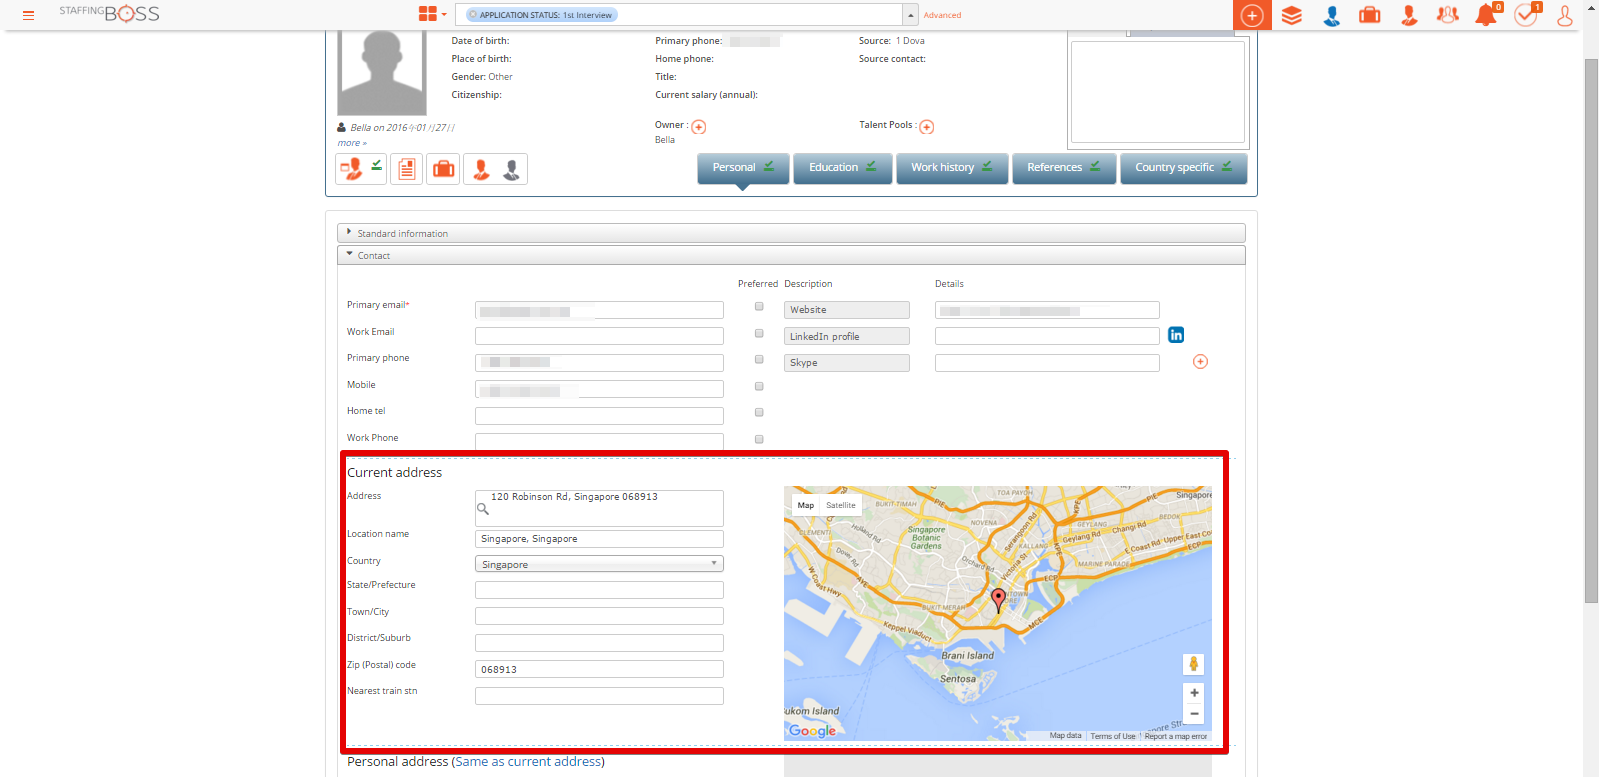The height and width of the screenshot is (777, 1599).
Task: Click the orange person icon under the photo
Action: [481, 169]
